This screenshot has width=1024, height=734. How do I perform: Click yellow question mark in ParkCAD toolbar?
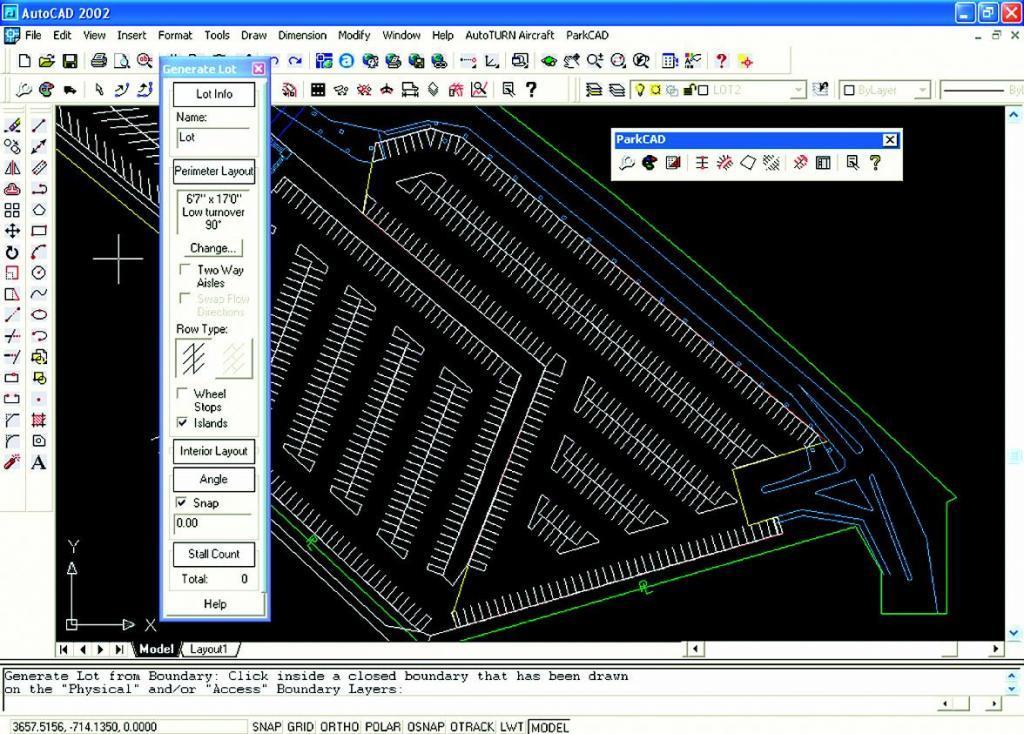875,163
